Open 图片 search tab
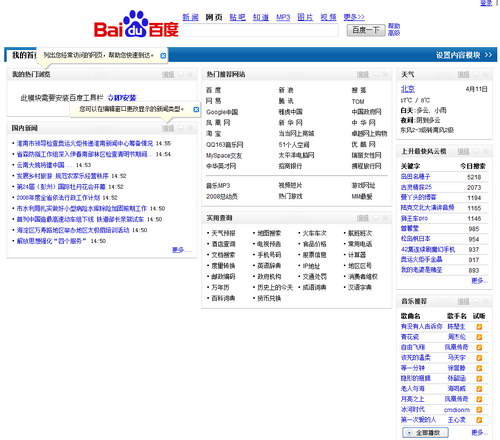This screenshot has width=500, height=440. click(x=305, y=17)
